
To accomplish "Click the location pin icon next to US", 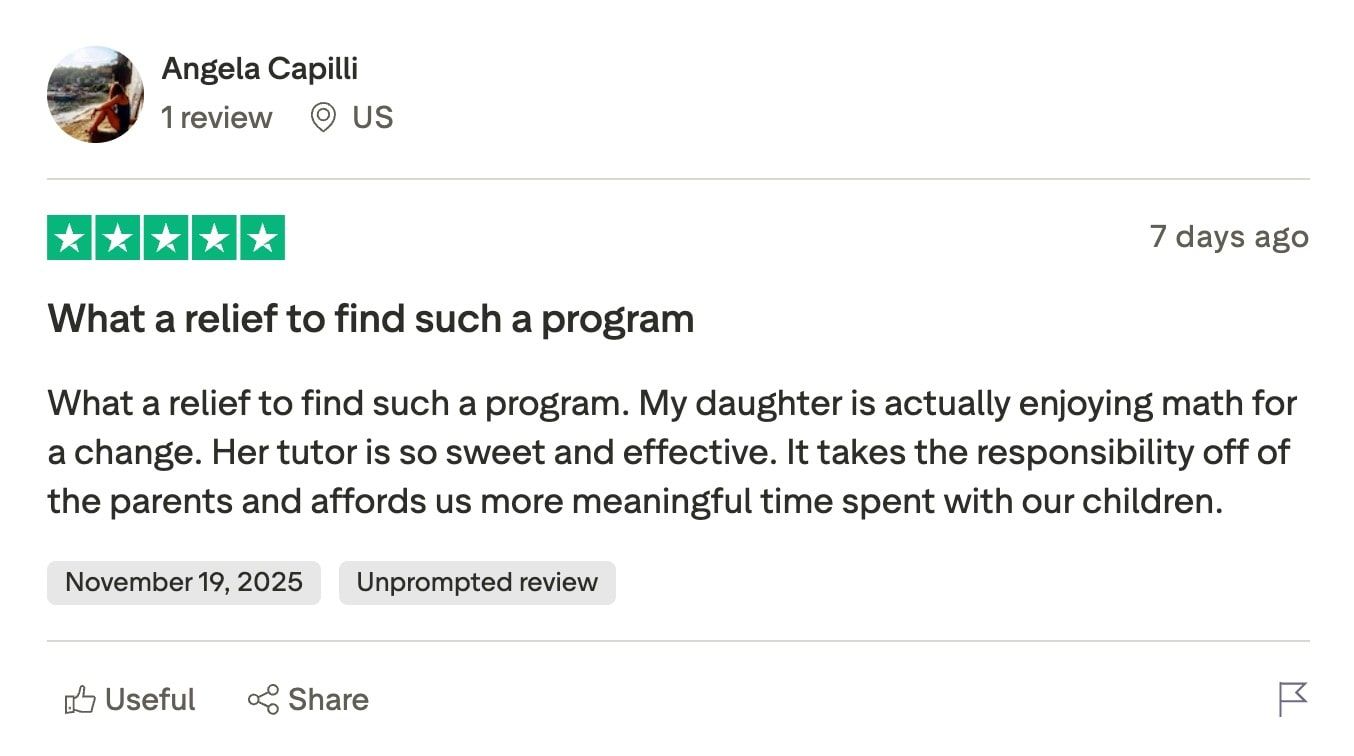I will pyautogui.click(x=322, y=117).
